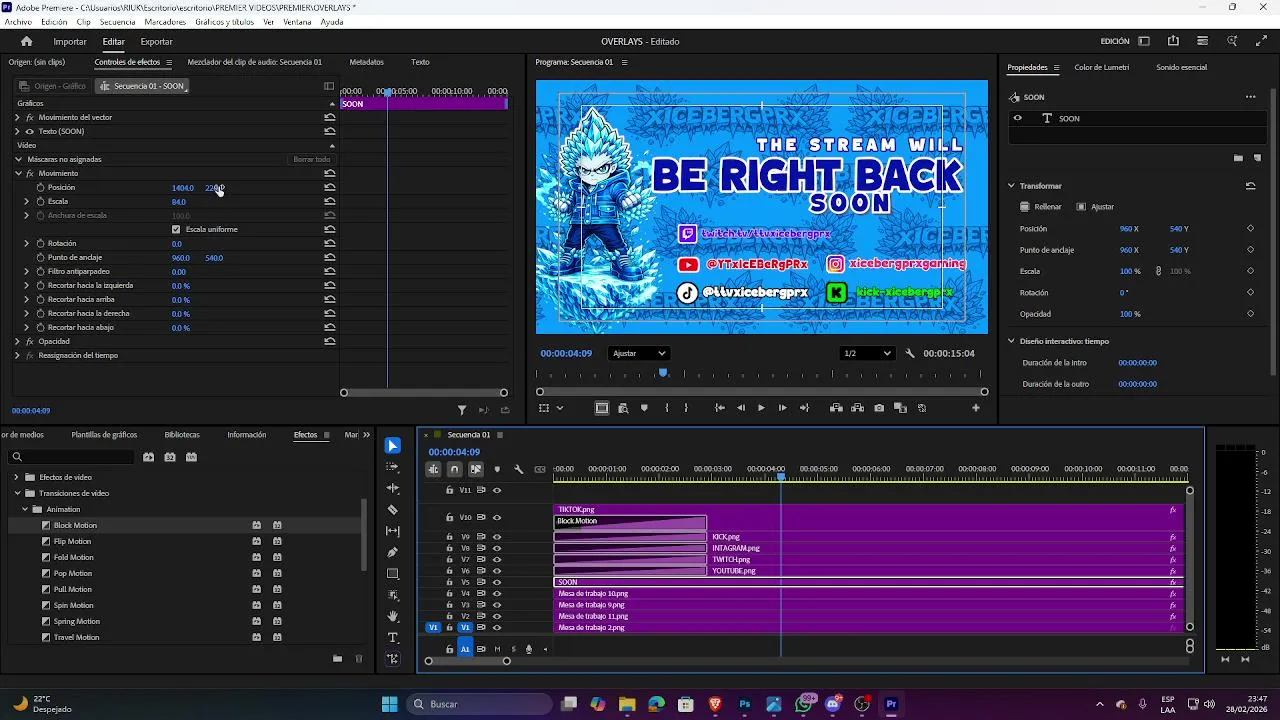Open the Marcadores menu
Screen dimensions: 1280x720
click(x=165, y=22)
